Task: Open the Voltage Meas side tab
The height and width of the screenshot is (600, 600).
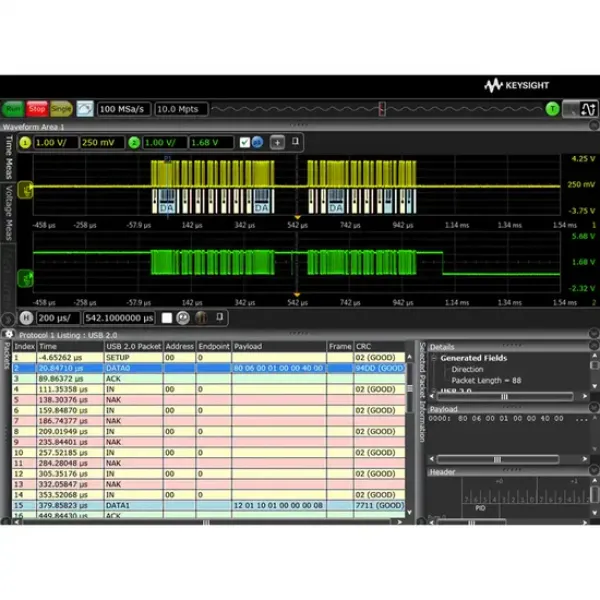Action: click(x=8, y=213)
